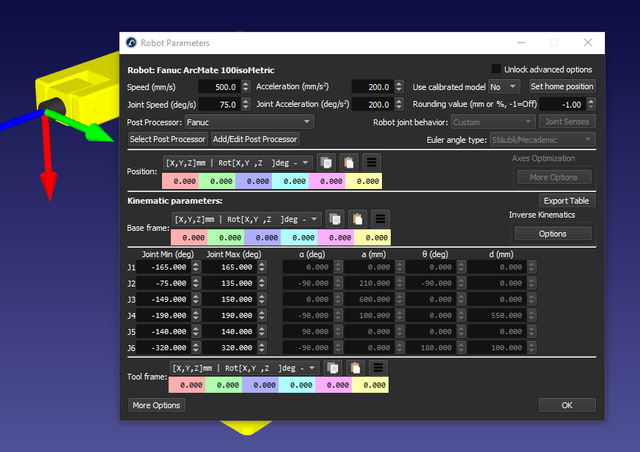640x452 pixels.
Task: Click Position red X value cell
Action: click(180, 181)
